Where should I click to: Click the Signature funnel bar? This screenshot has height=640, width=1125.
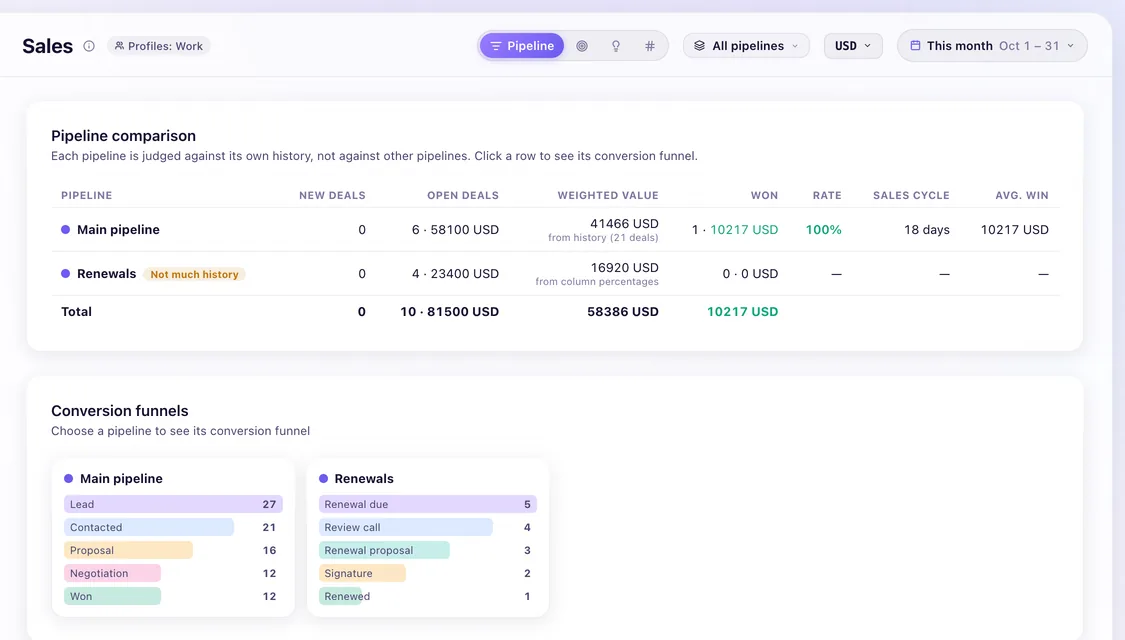[362, 573]
